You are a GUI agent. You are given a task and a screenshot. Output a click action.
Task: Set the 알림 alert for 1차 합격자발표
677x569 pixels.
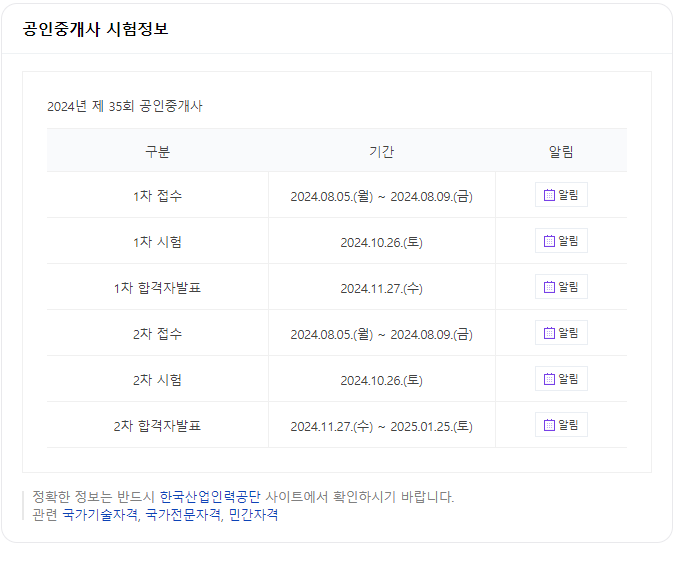click(561, 287)
